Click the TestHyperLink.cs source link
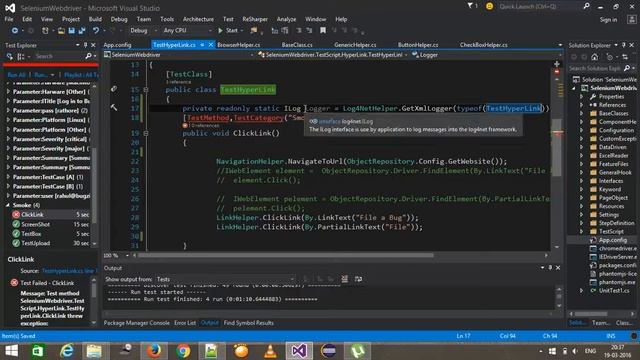 point(69,271)
